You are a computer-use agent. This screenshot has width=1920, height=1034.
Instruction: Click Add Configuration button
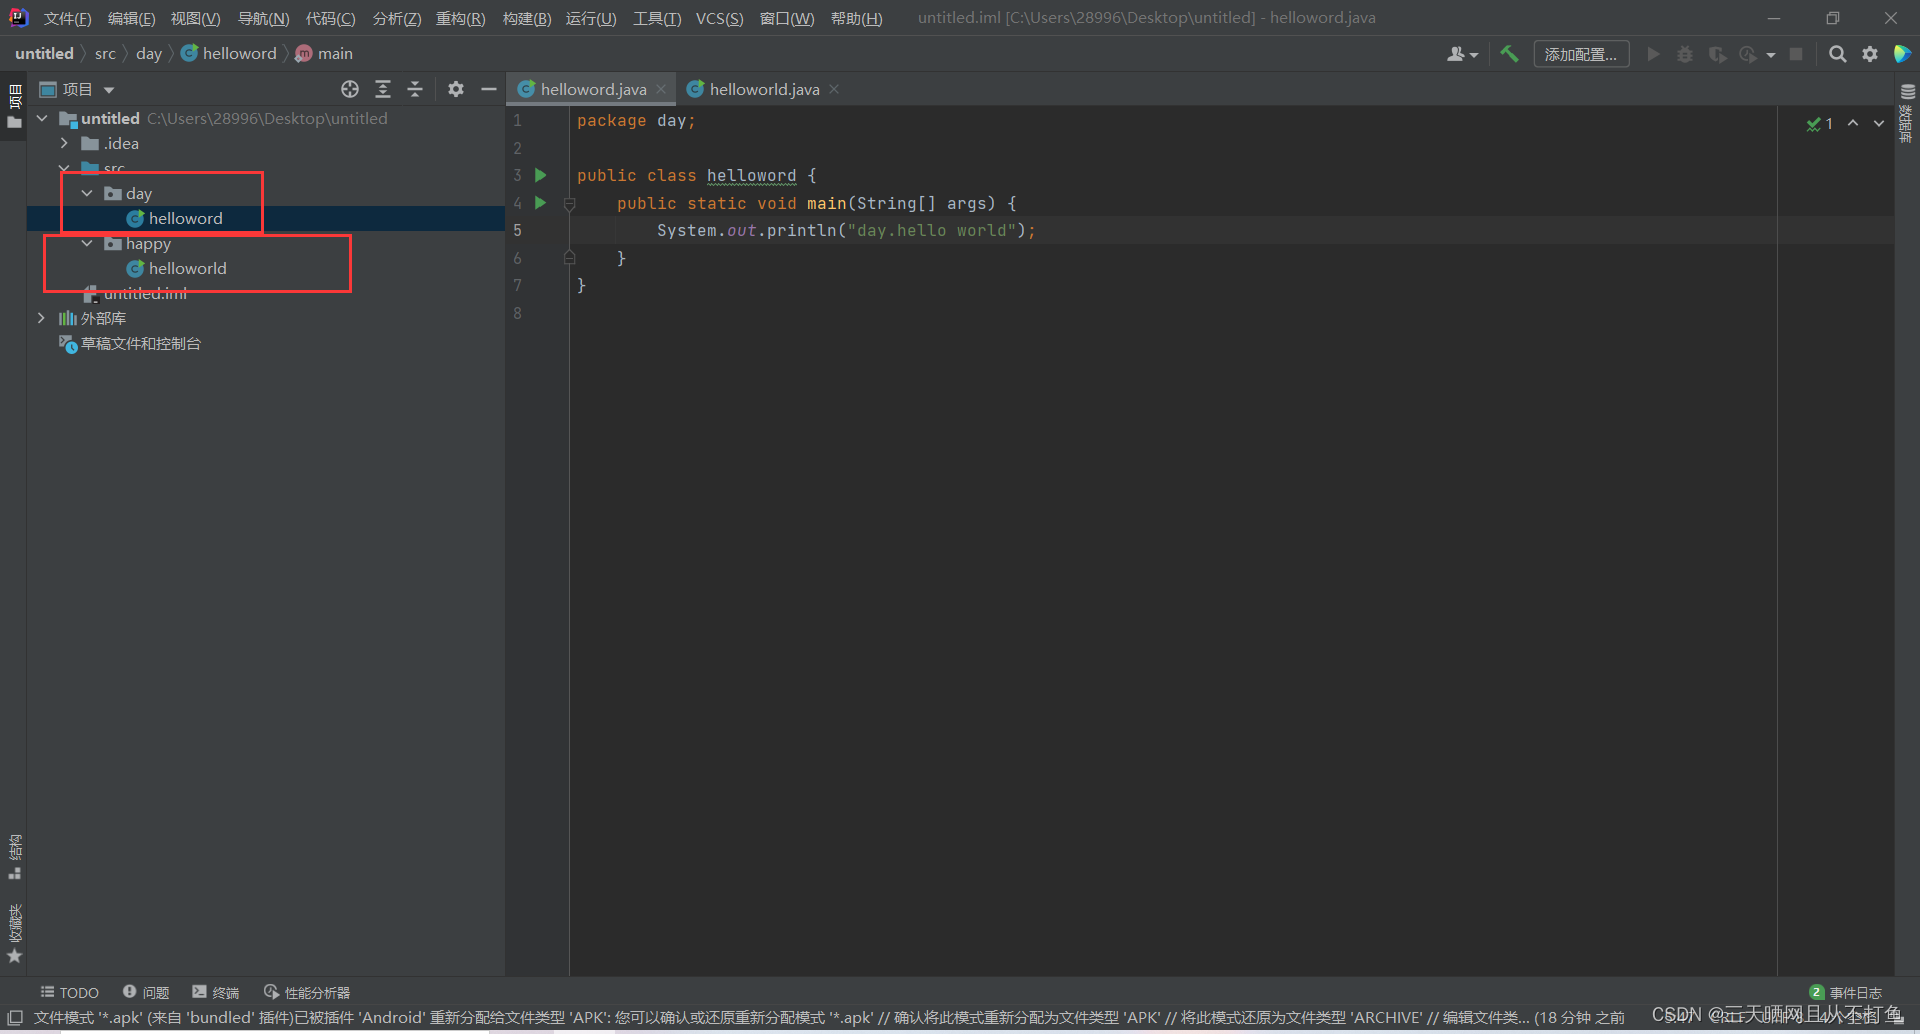coord(1581,54)
